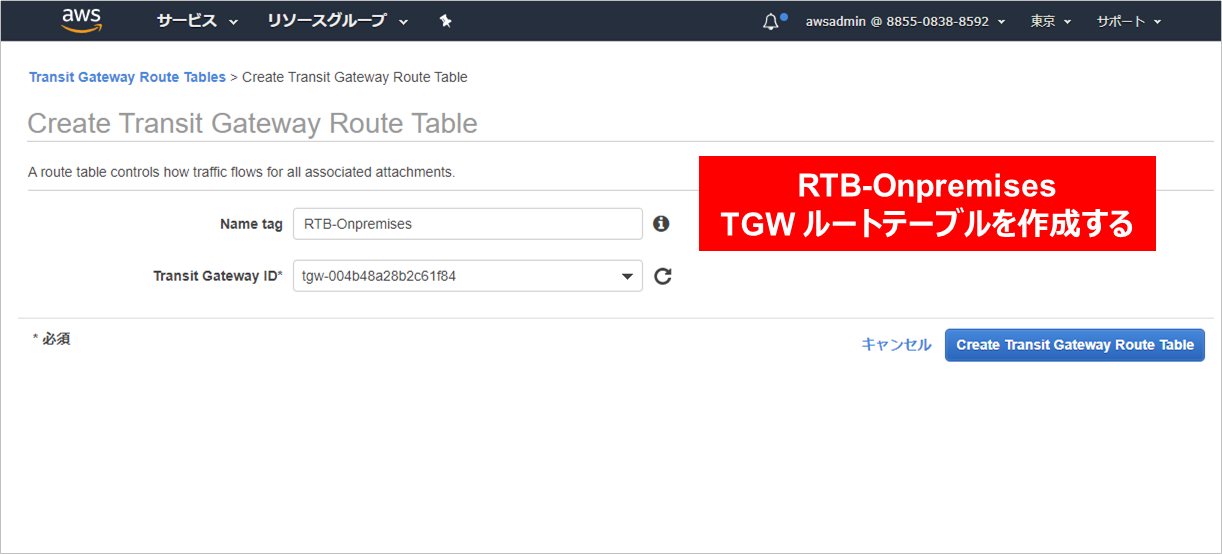Focus the Name tag text field
Image resolution: width=1222 pixels, height=554 pixels.
[x=467, y=224]
